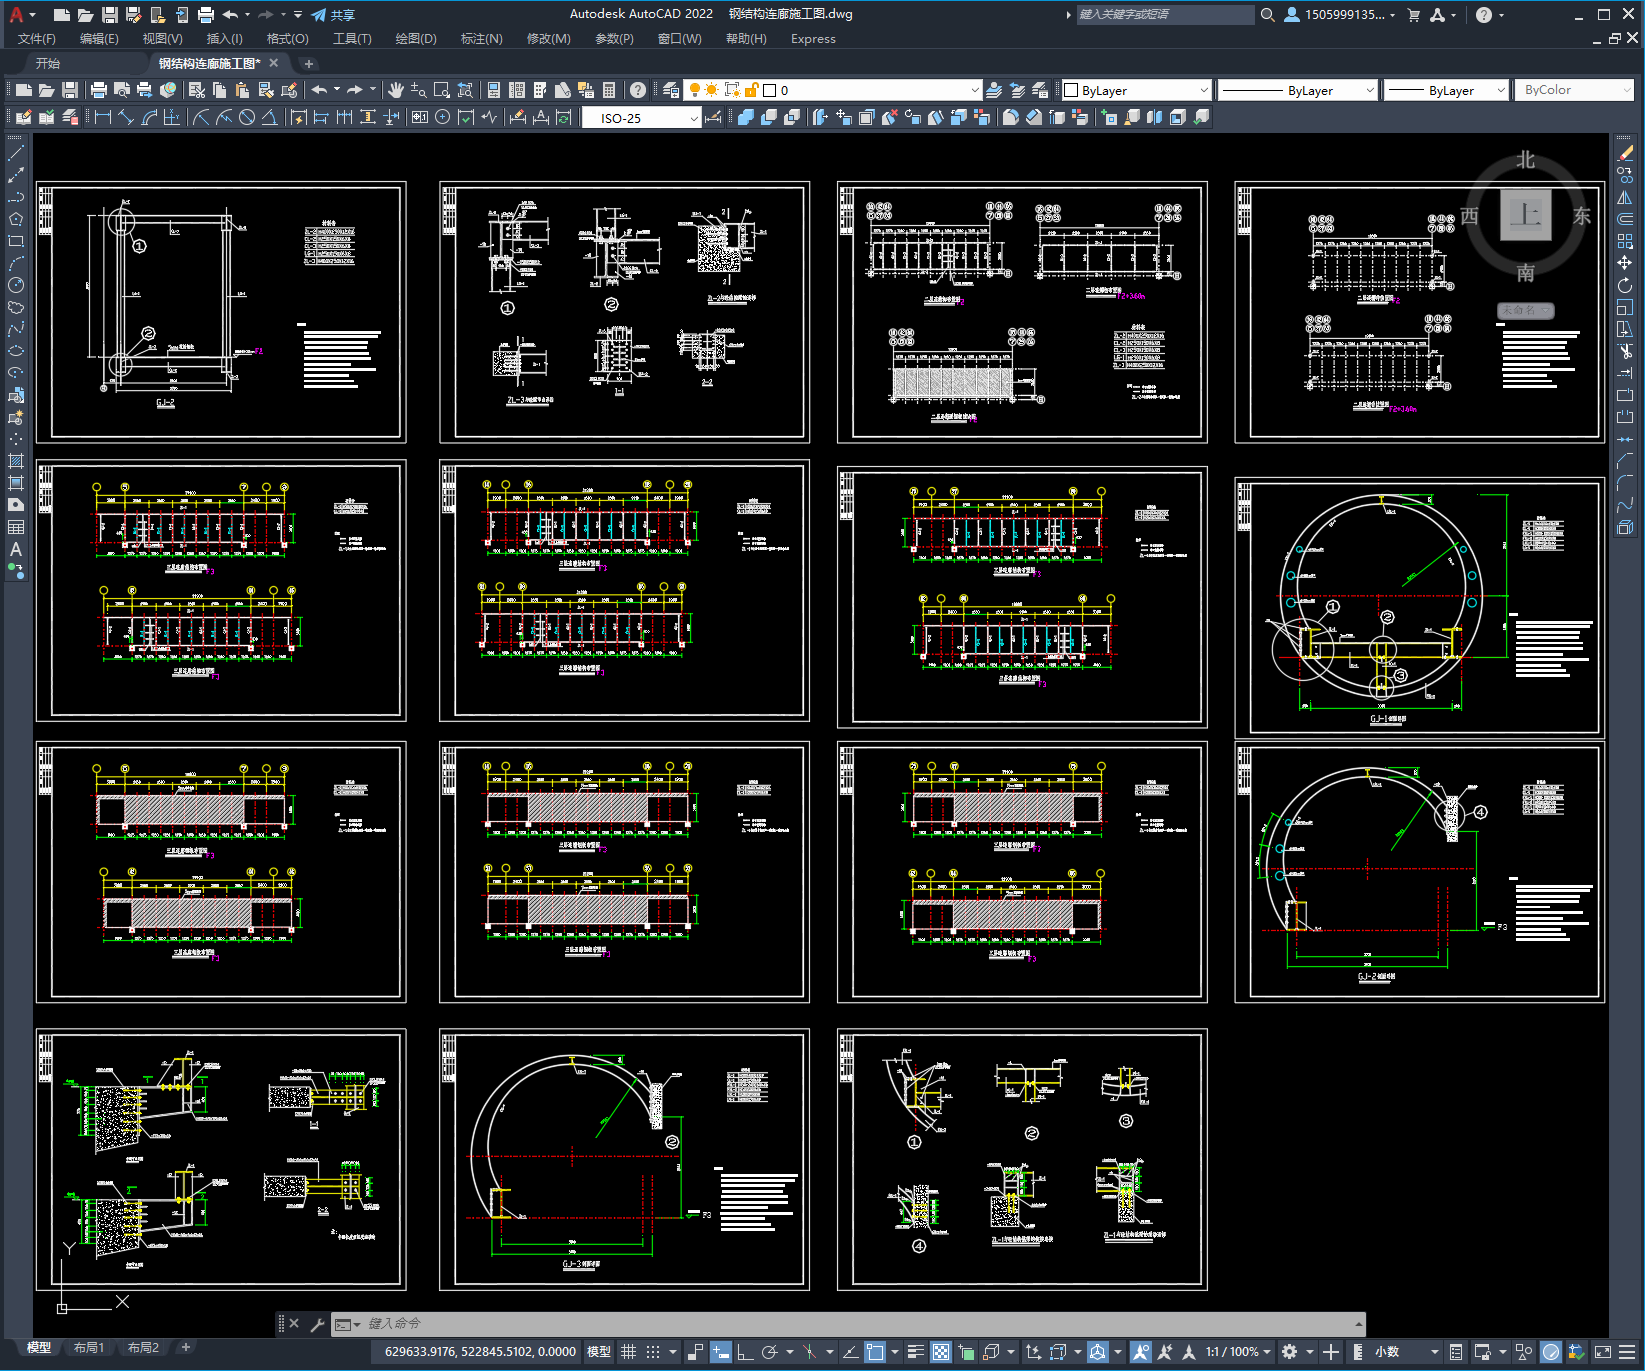Click the 共享 share button
The height and width of the screenshot is (1371, 1645).
333,15
